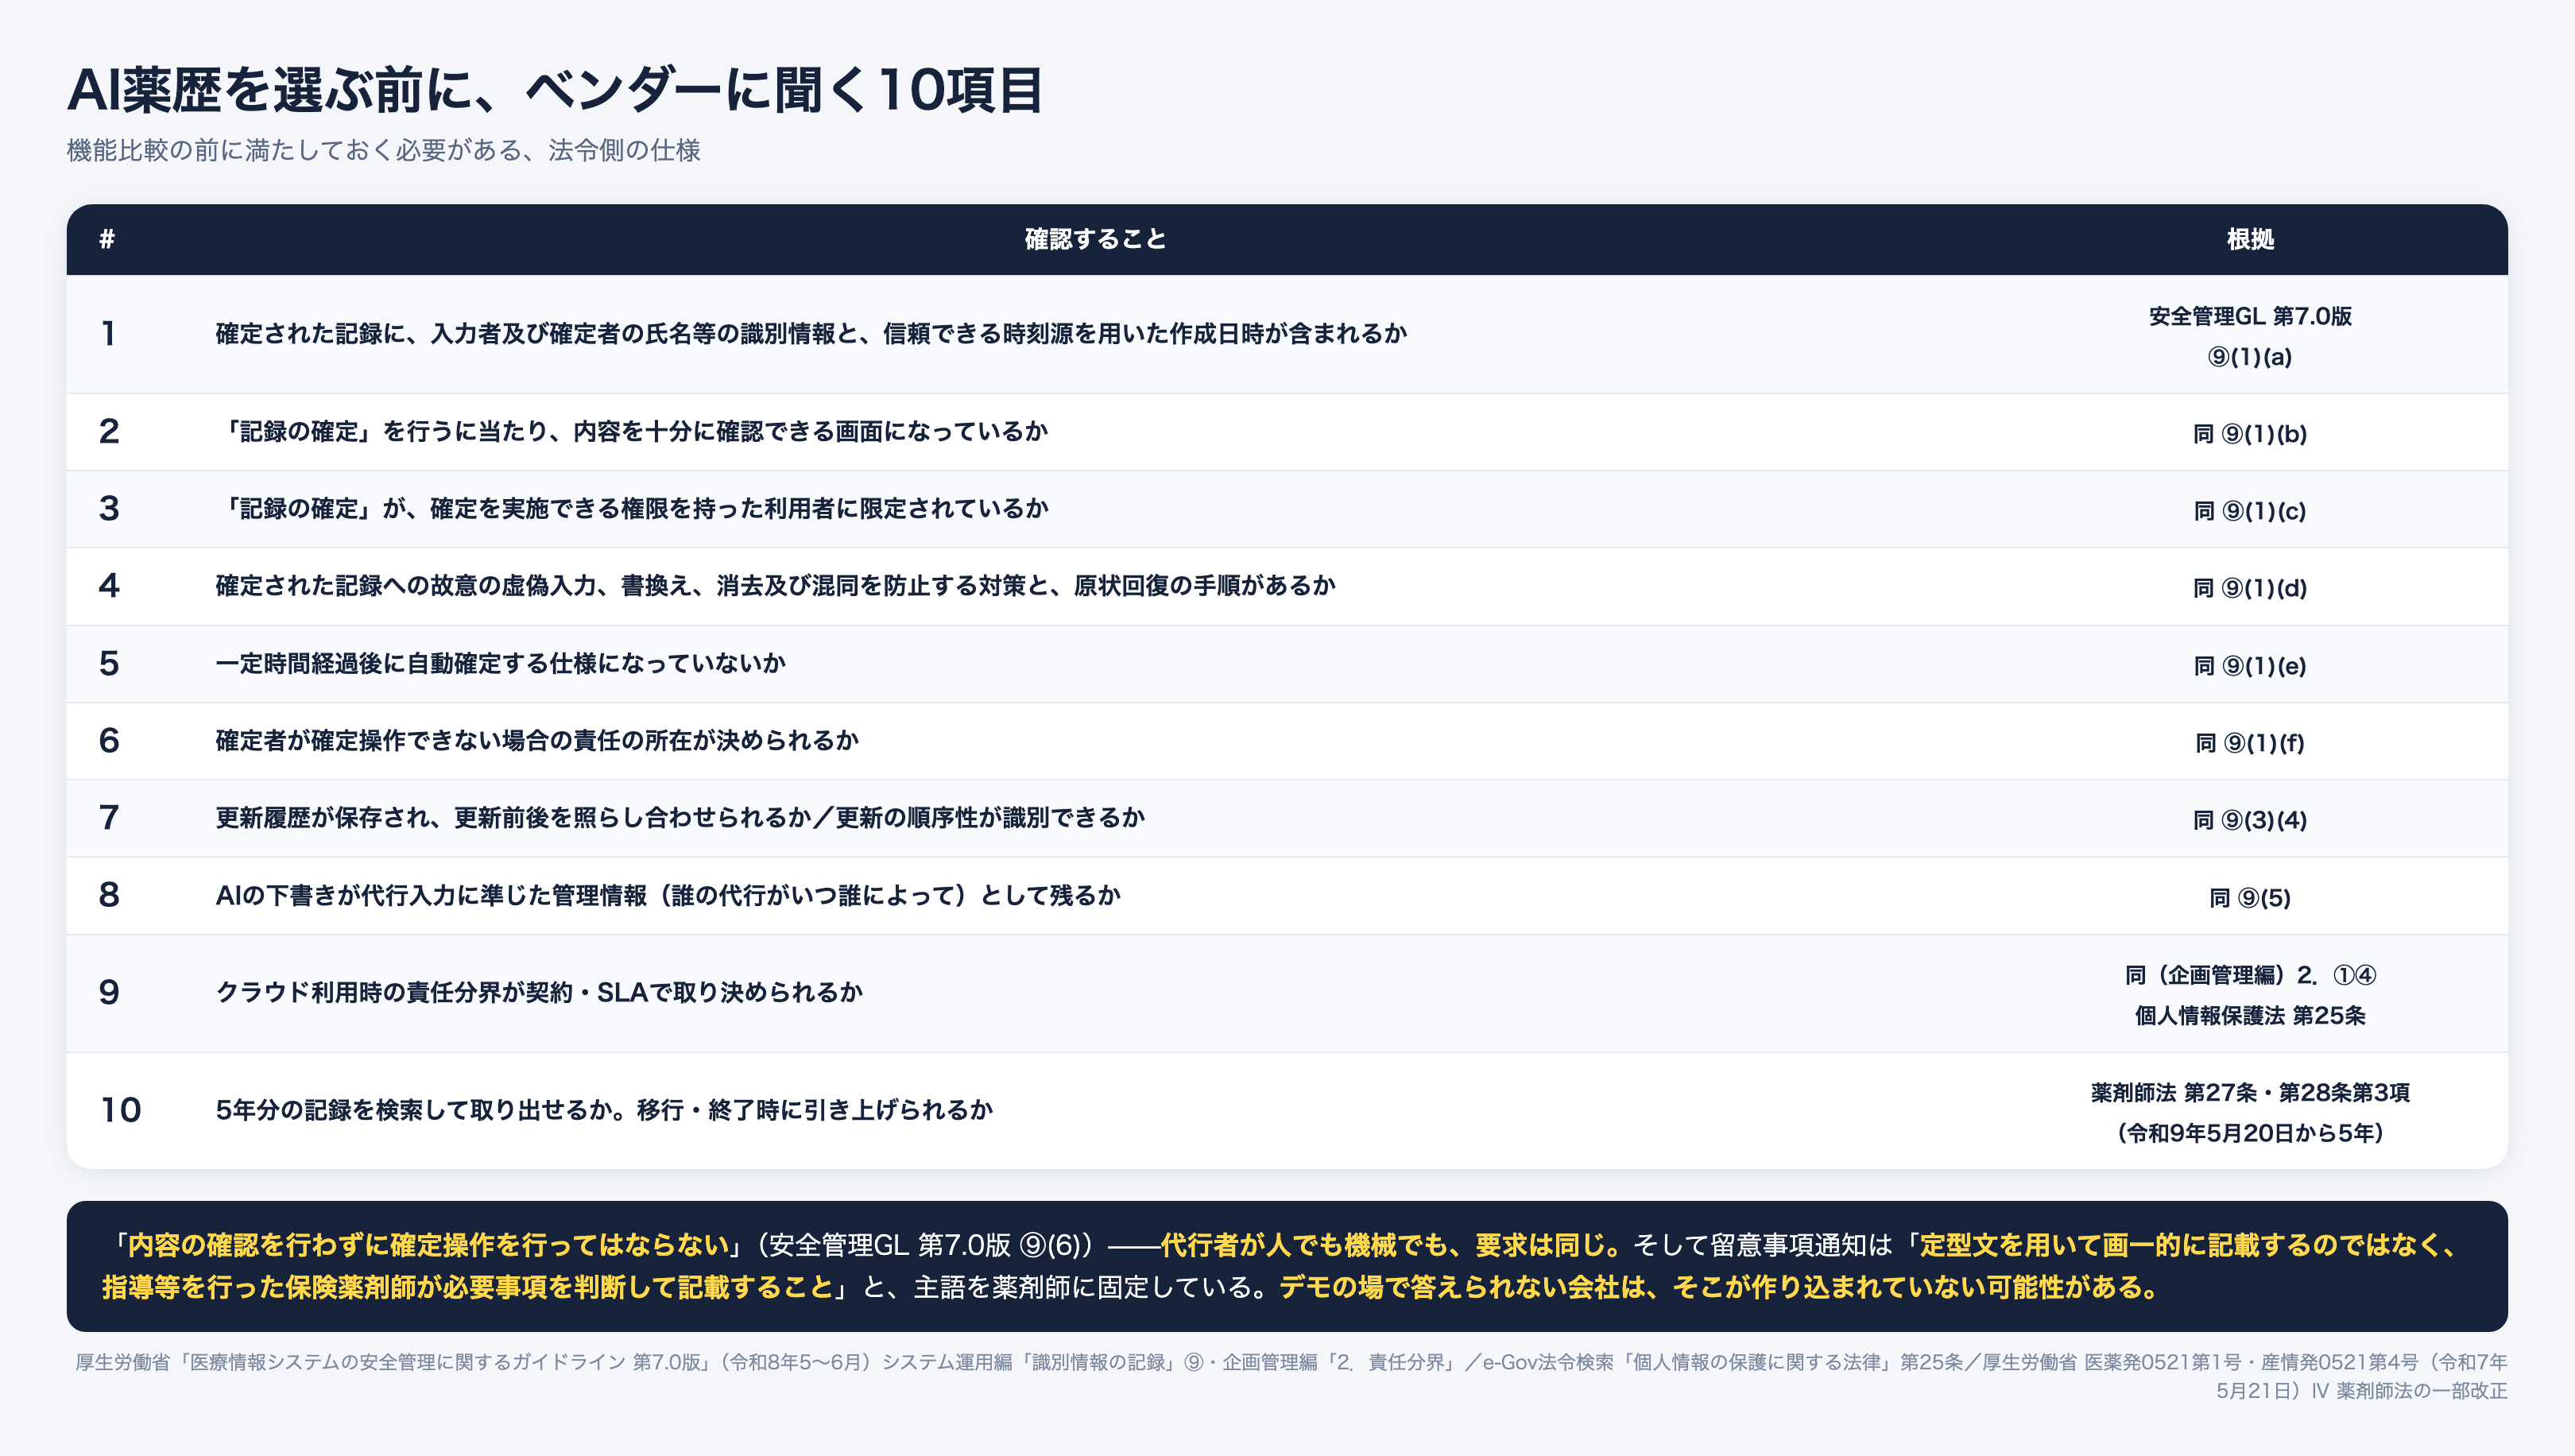Viewport: 2575px width, 1456px height.
Task: Click row number '1' cell
Action: pos(108,333)
